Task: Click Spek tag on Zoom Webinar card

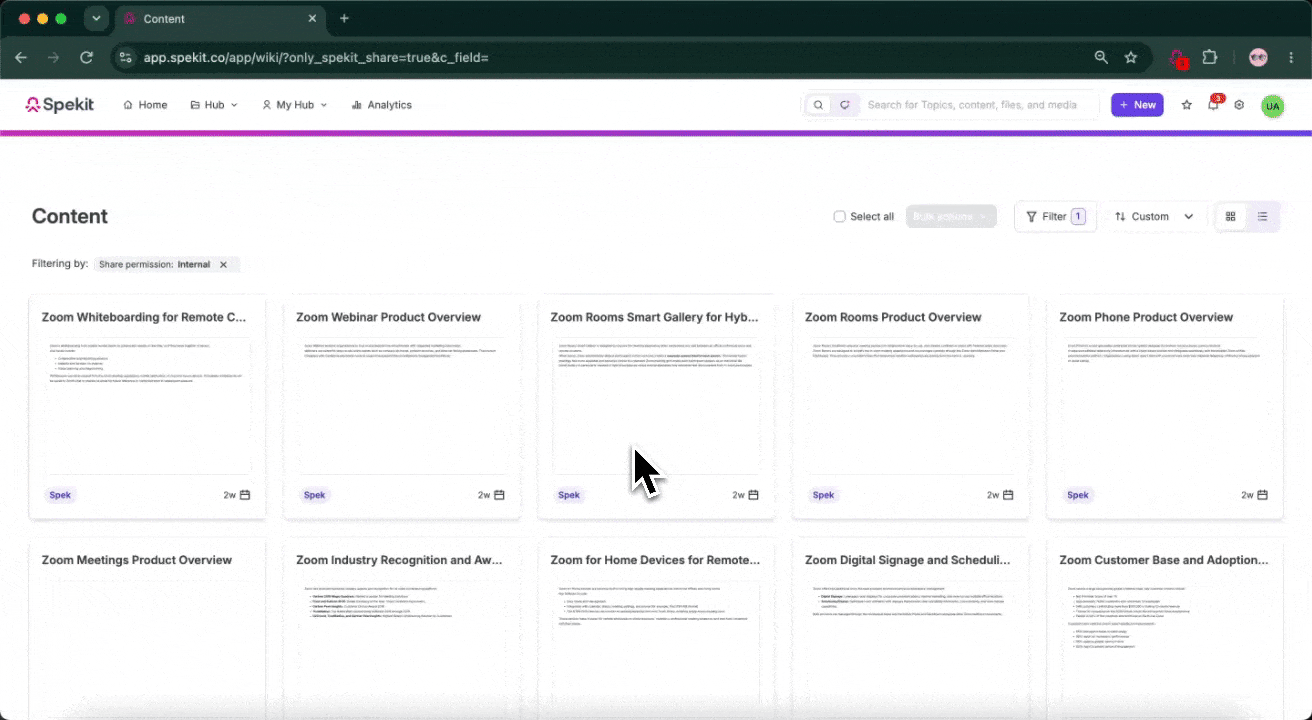Action: 314,495
